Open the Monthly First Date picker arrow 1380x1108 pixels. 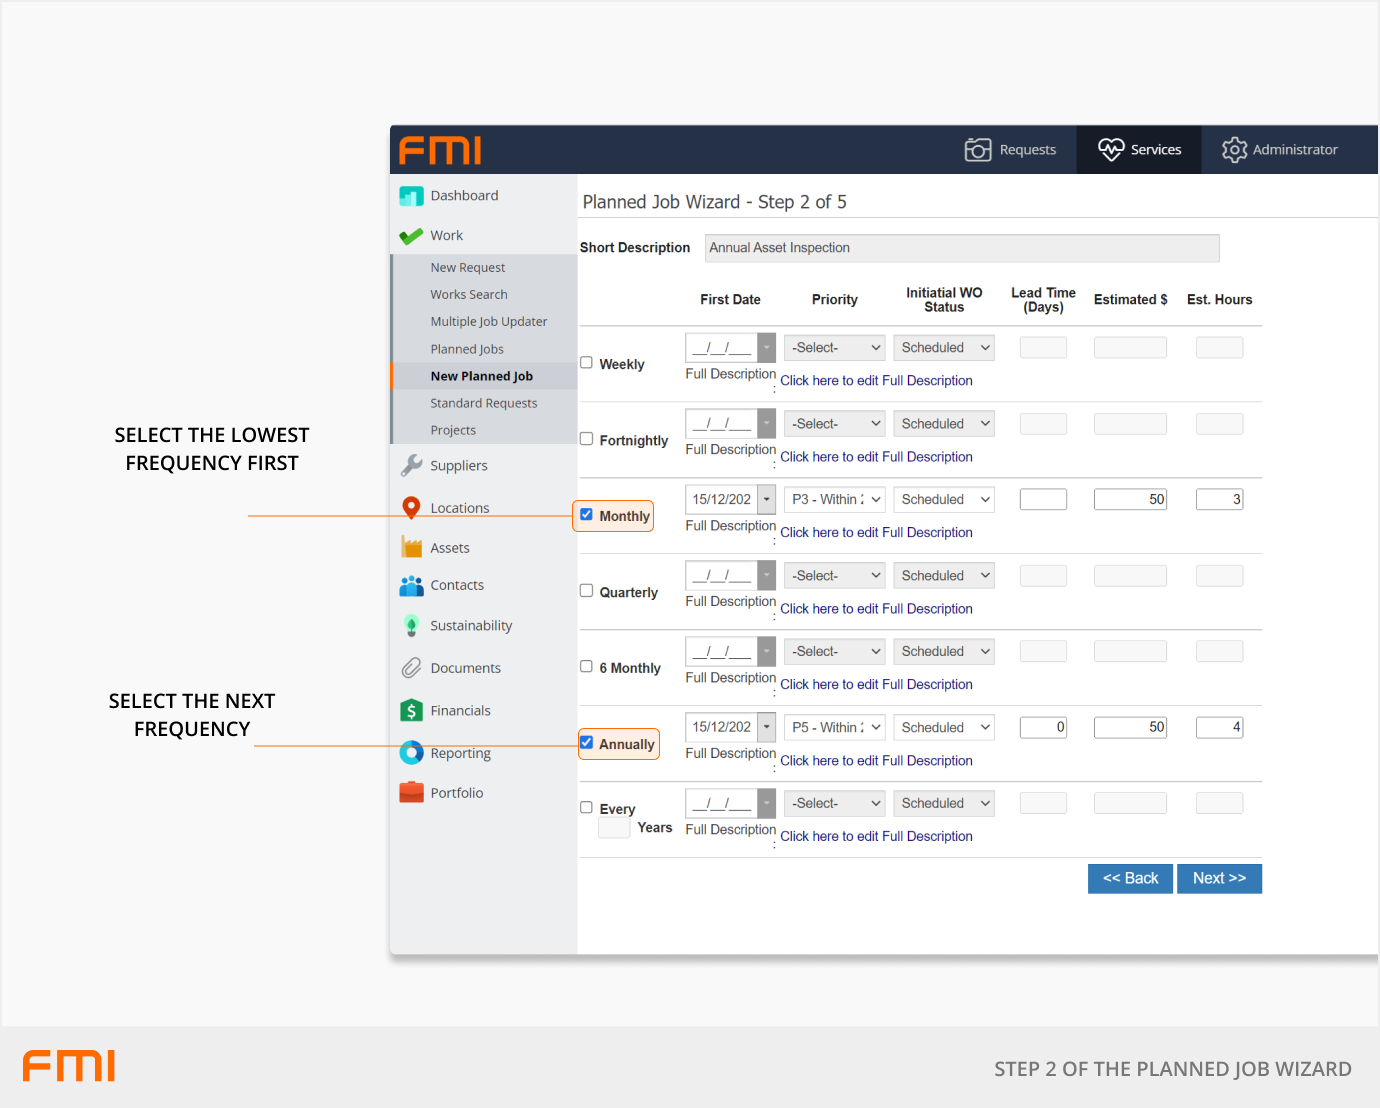coord(767,499)
